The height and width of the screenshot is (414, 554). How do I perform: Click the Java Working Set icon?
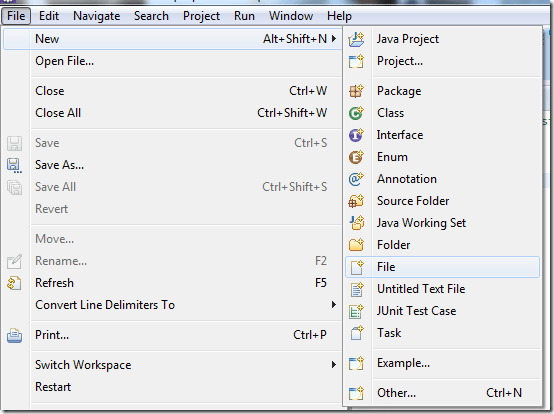coord(357,223)
